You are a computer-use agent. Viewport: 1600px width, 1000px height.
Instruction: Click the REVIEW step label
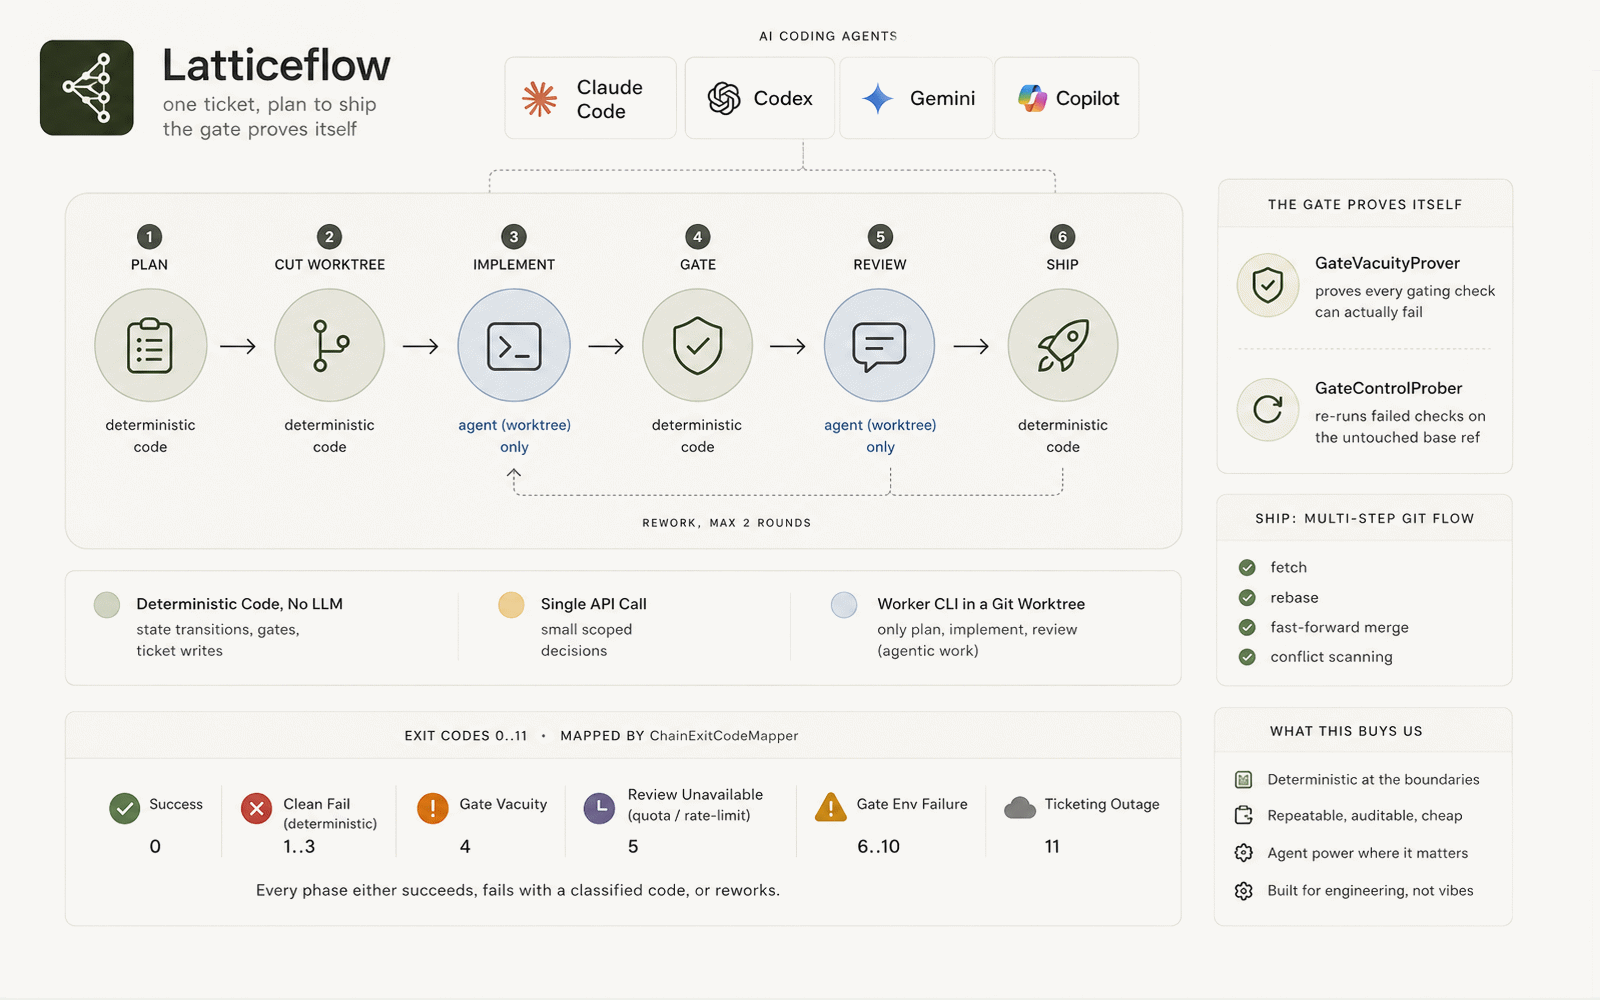(880, 265)
